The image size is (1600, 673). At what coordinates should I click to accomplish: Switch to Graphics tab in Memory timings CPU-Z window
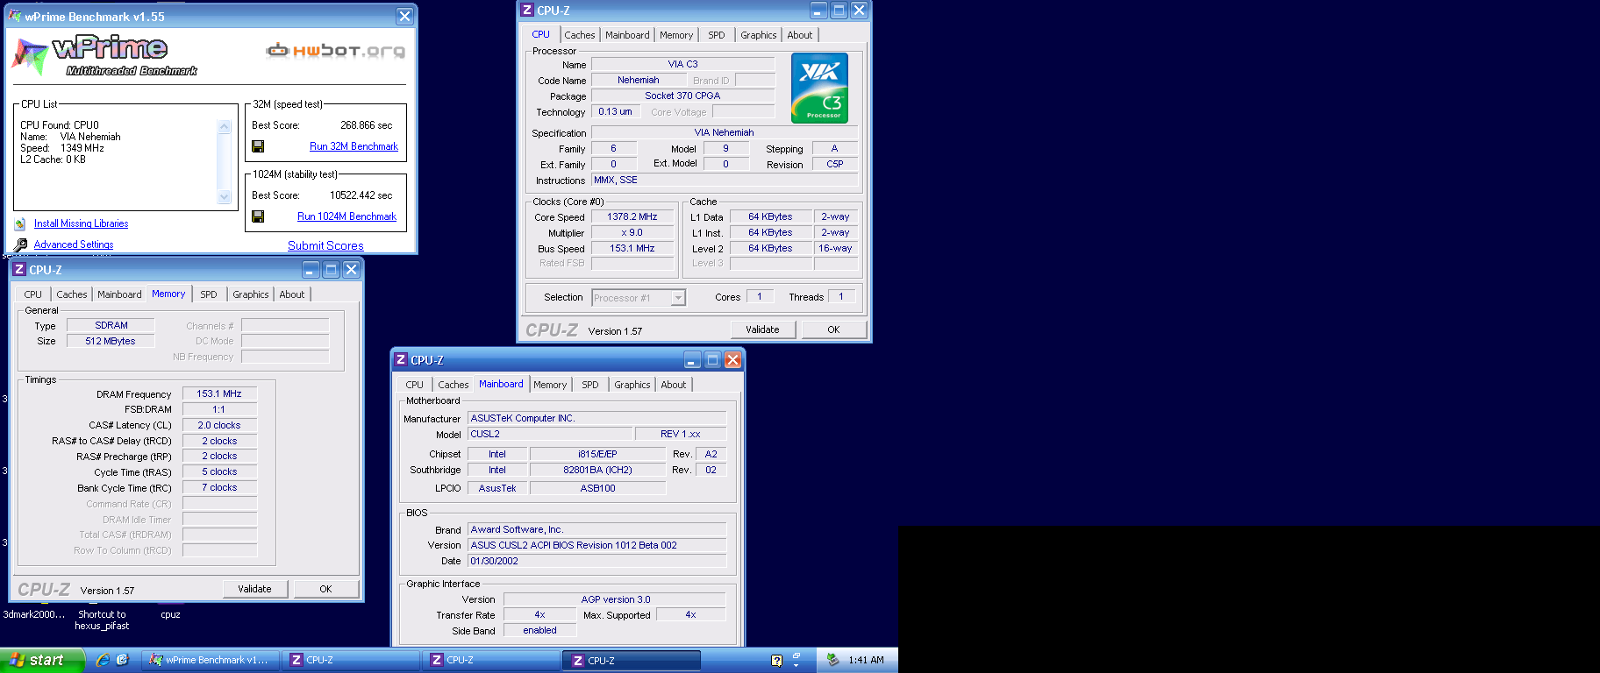point(250,295)
